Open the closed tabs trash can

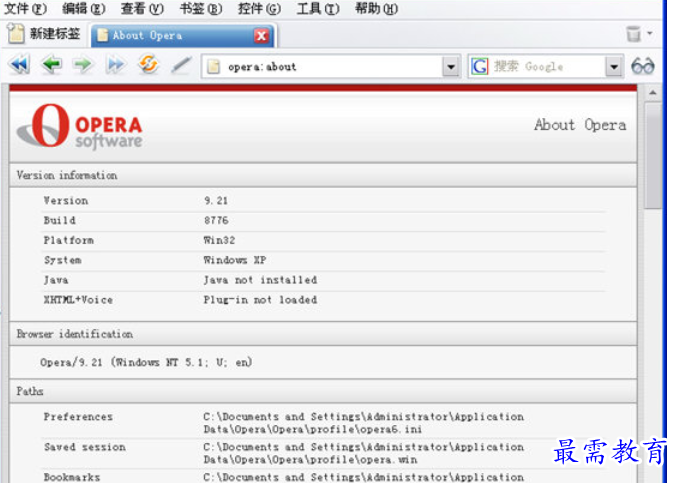click(633, 34)
